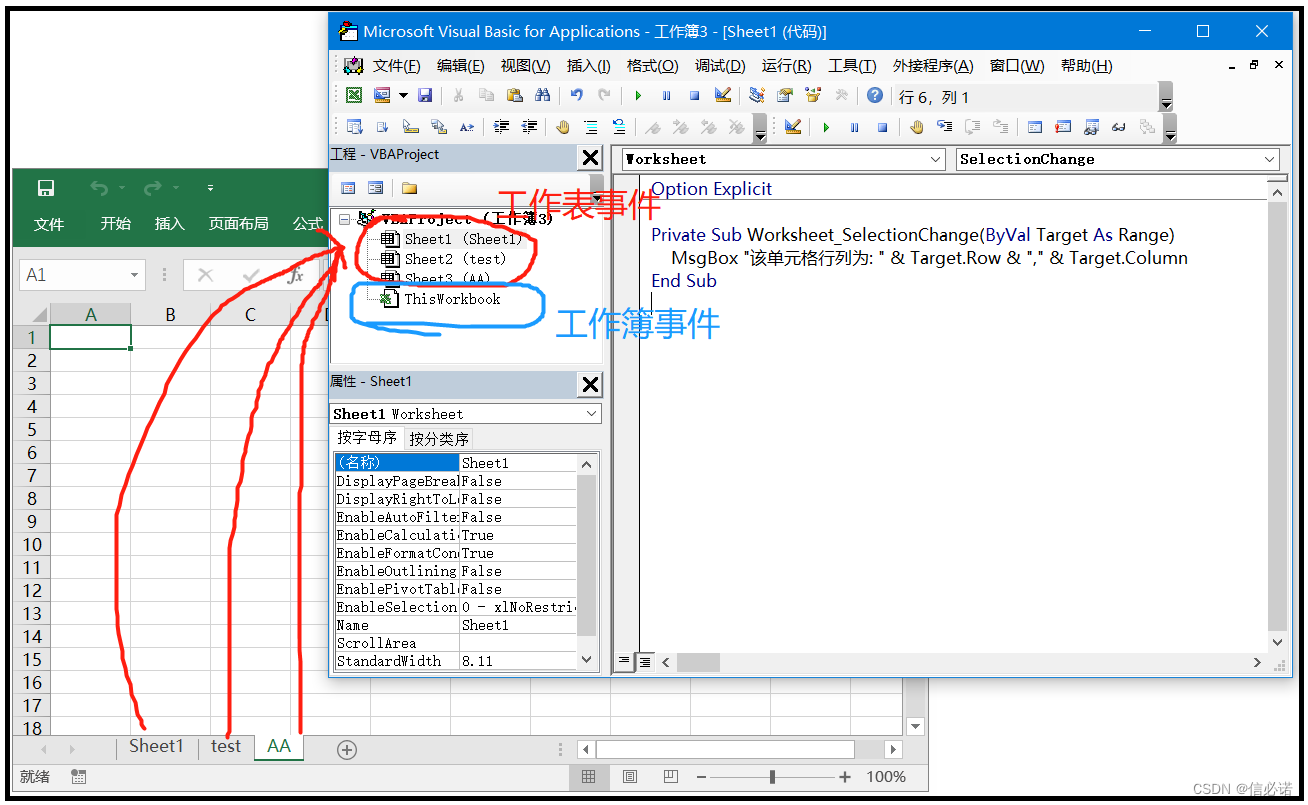This screenshot has width=1308, height=805.
Task: Toggle bookmark flag in Edit toolbar
Action: tap(653, 127)
